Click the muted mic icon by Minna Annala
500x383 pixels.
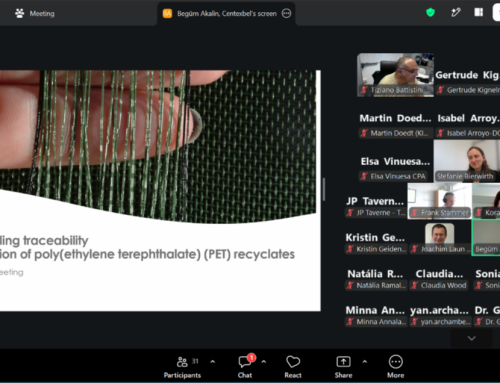click(350, 321)
